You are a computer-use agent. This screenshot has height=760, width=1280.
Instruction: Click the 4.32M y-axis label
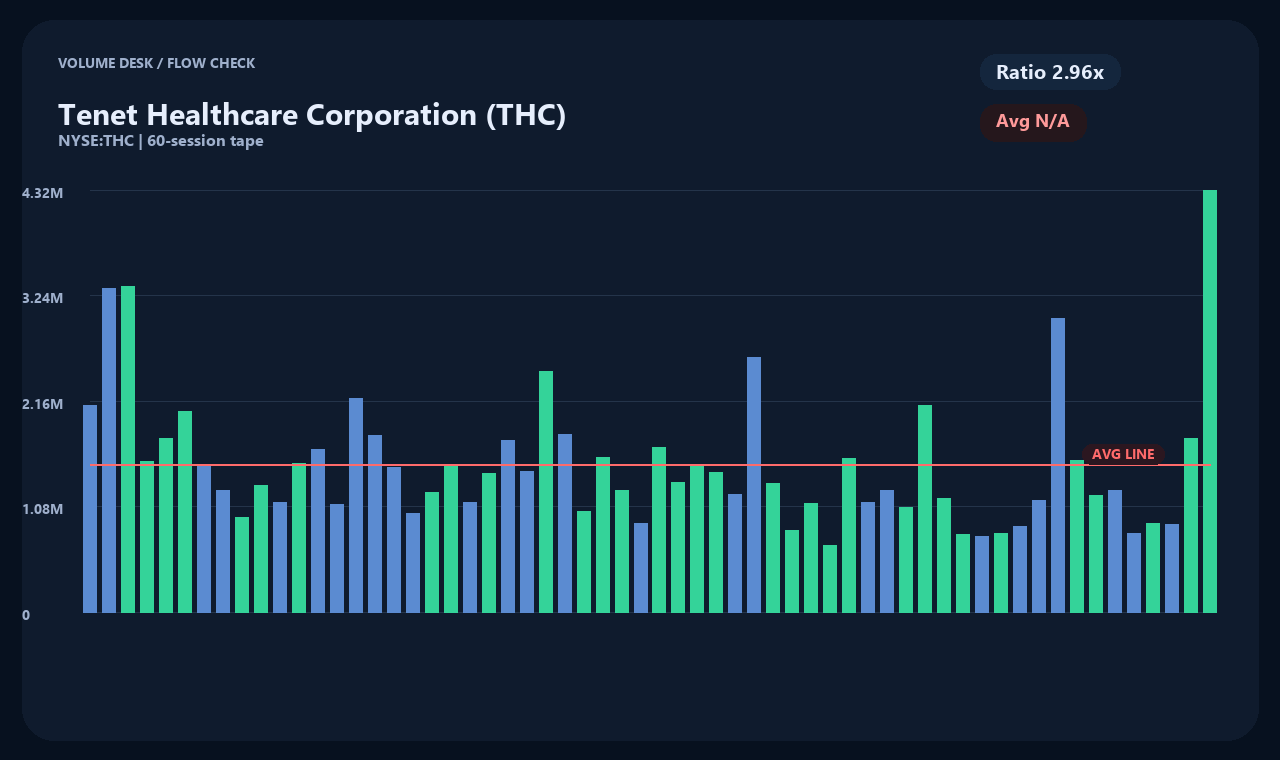[x=43, y=192]
